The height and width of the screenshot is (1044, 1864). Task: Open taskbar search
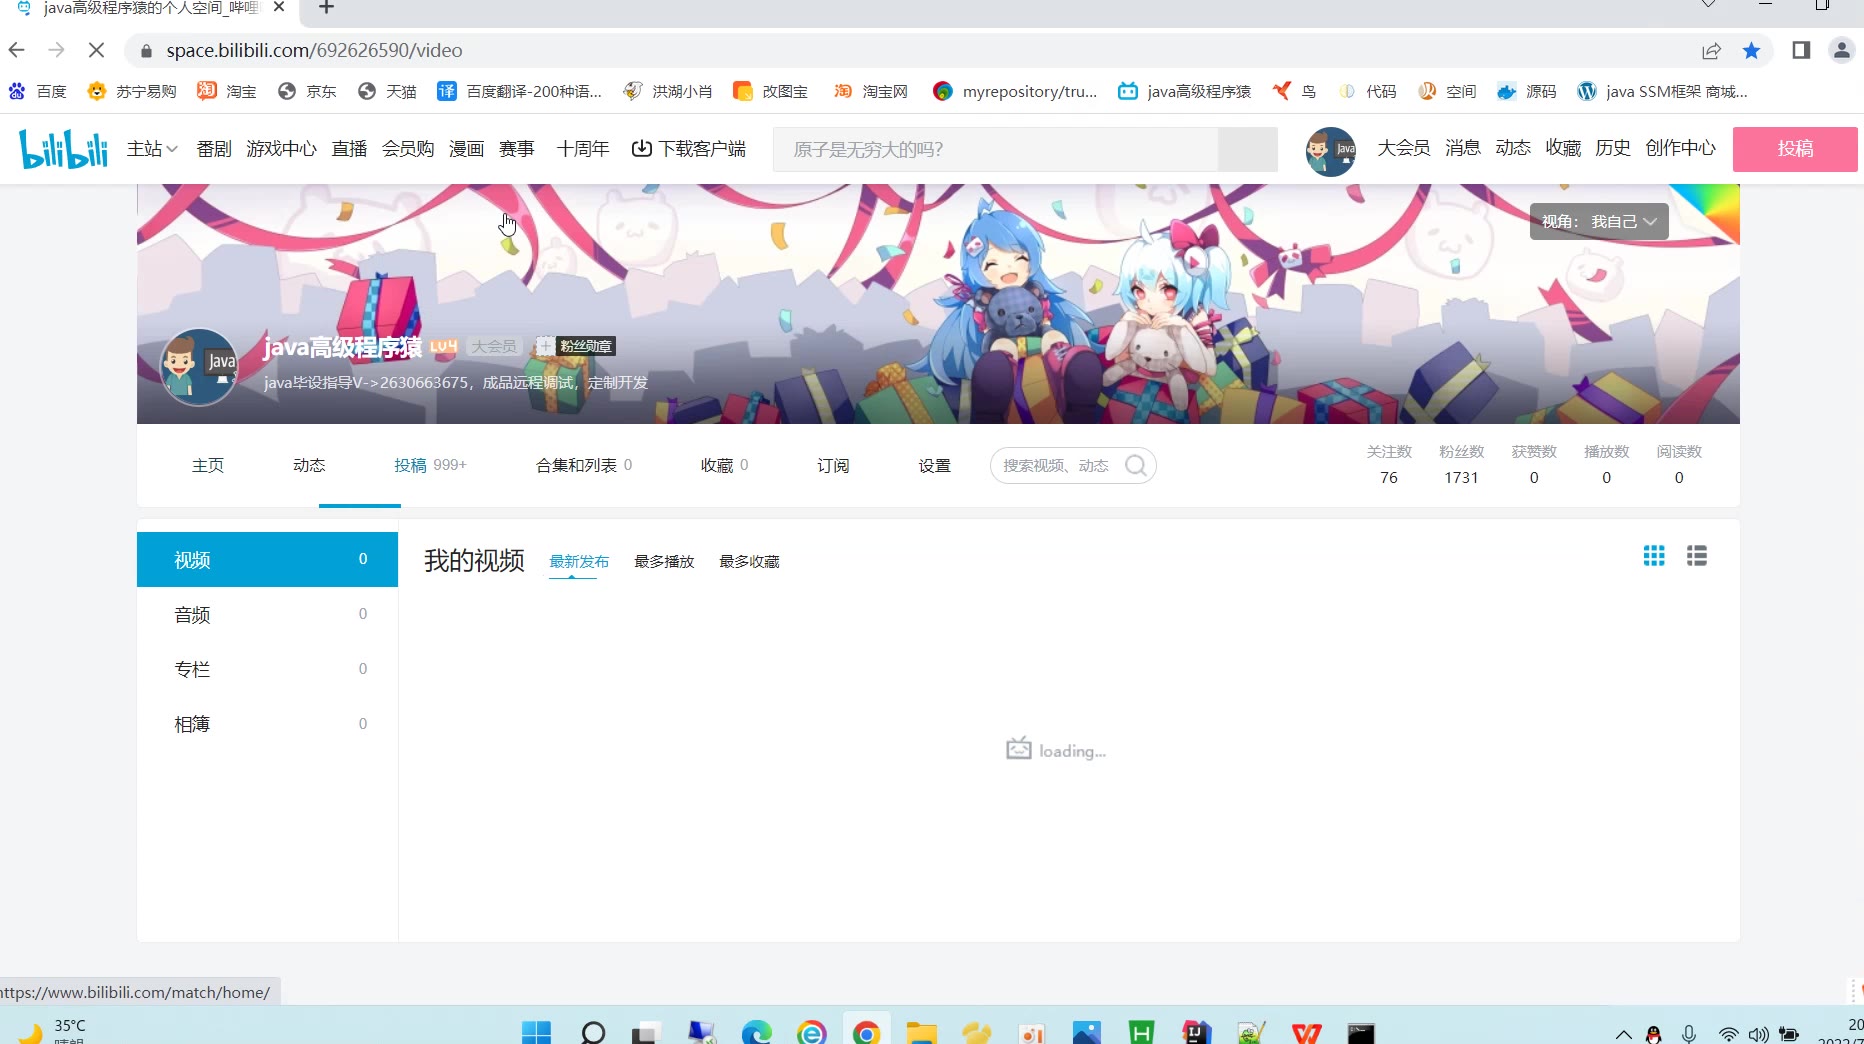click(x=593, y=1032)
